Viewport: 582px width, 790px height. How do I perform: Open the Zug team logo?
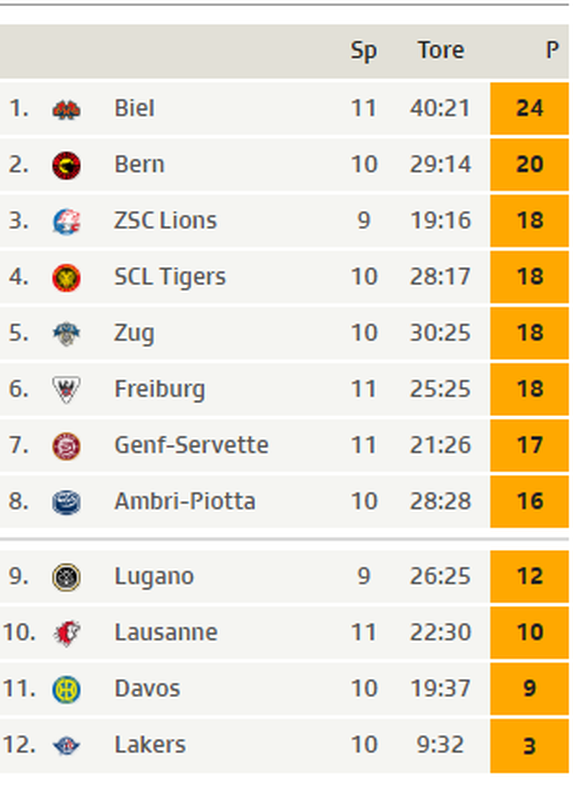coord(67,334)
